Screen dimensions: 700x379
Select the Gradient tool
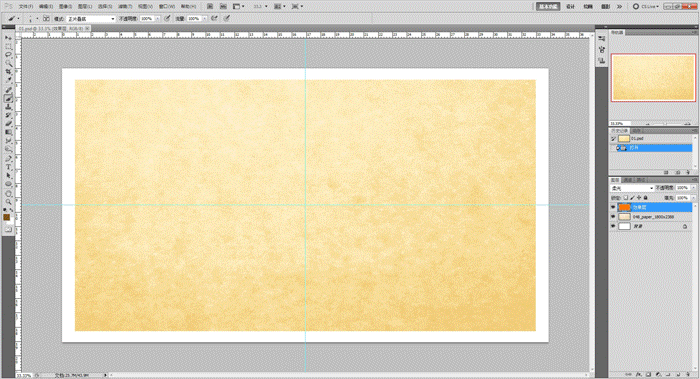[8, 132]
